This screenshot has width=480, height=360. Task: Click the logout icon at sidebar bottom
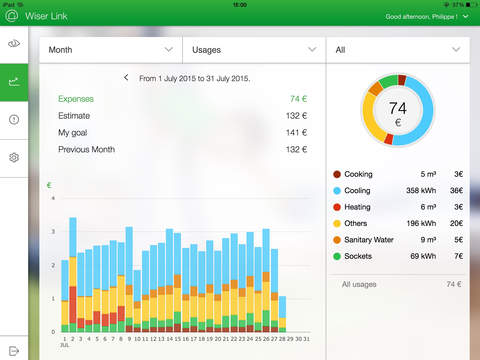14,351
